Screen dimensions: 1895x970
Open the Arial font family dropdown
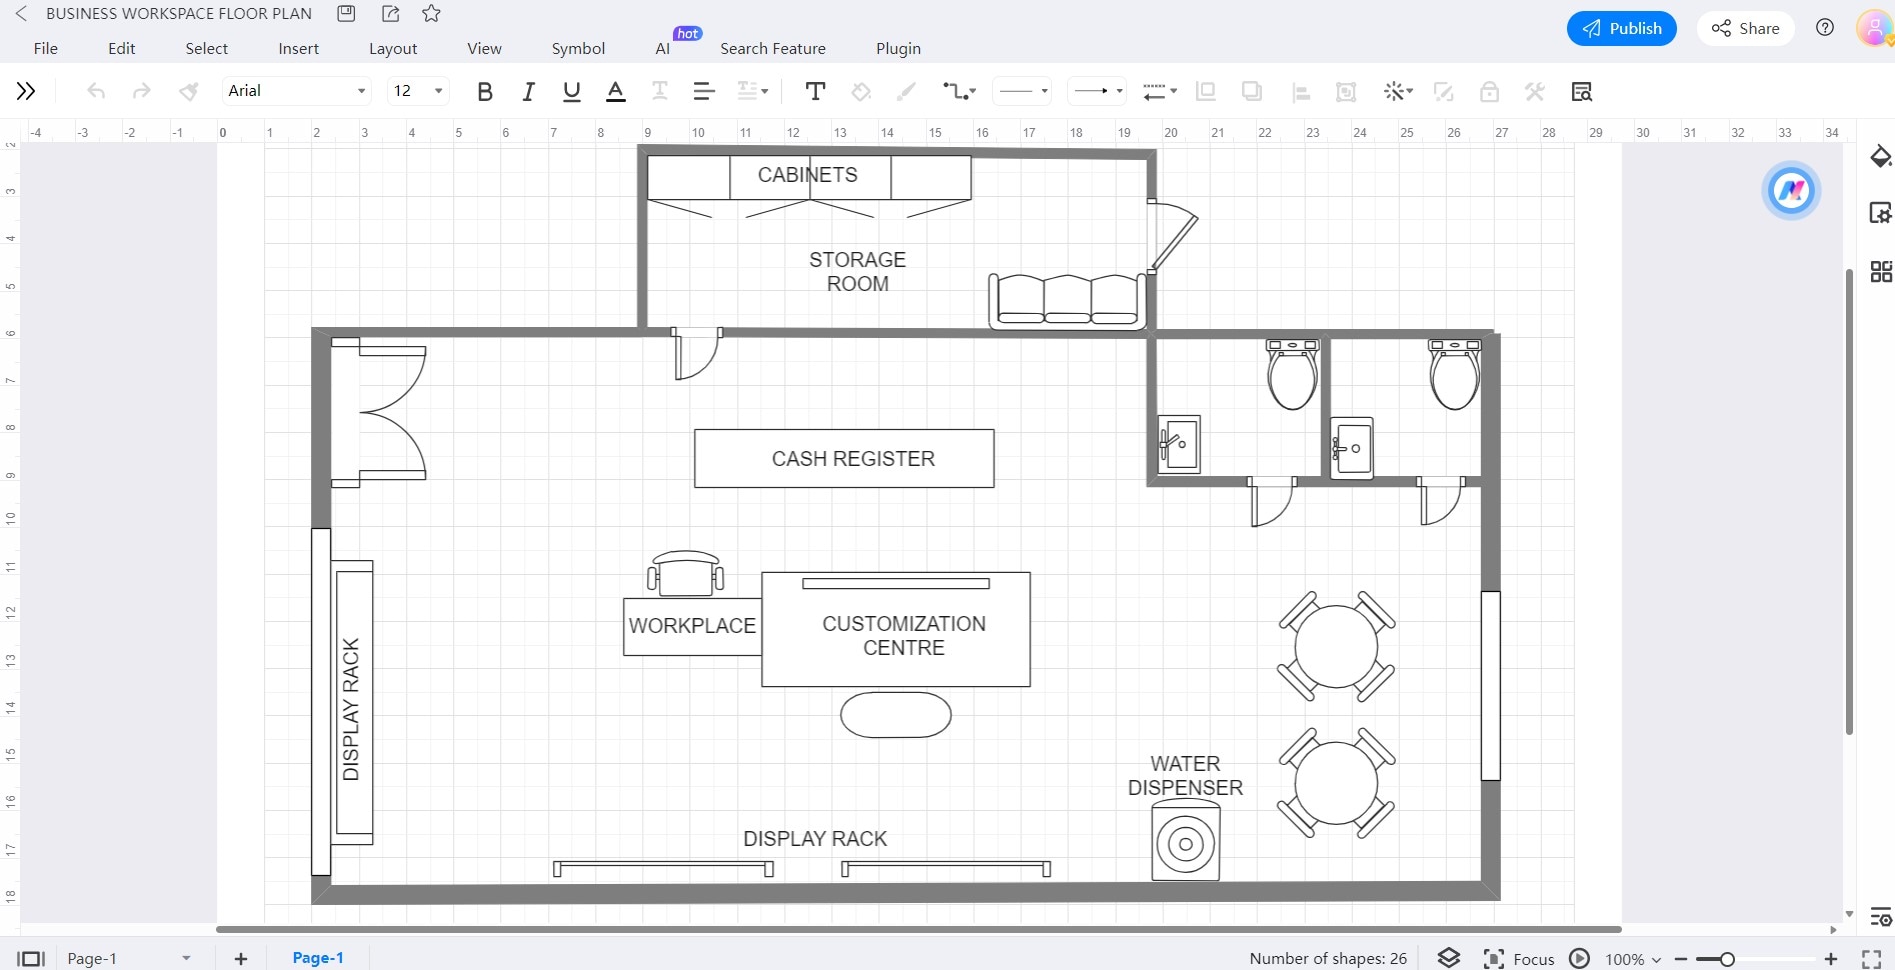coord(297,91)
